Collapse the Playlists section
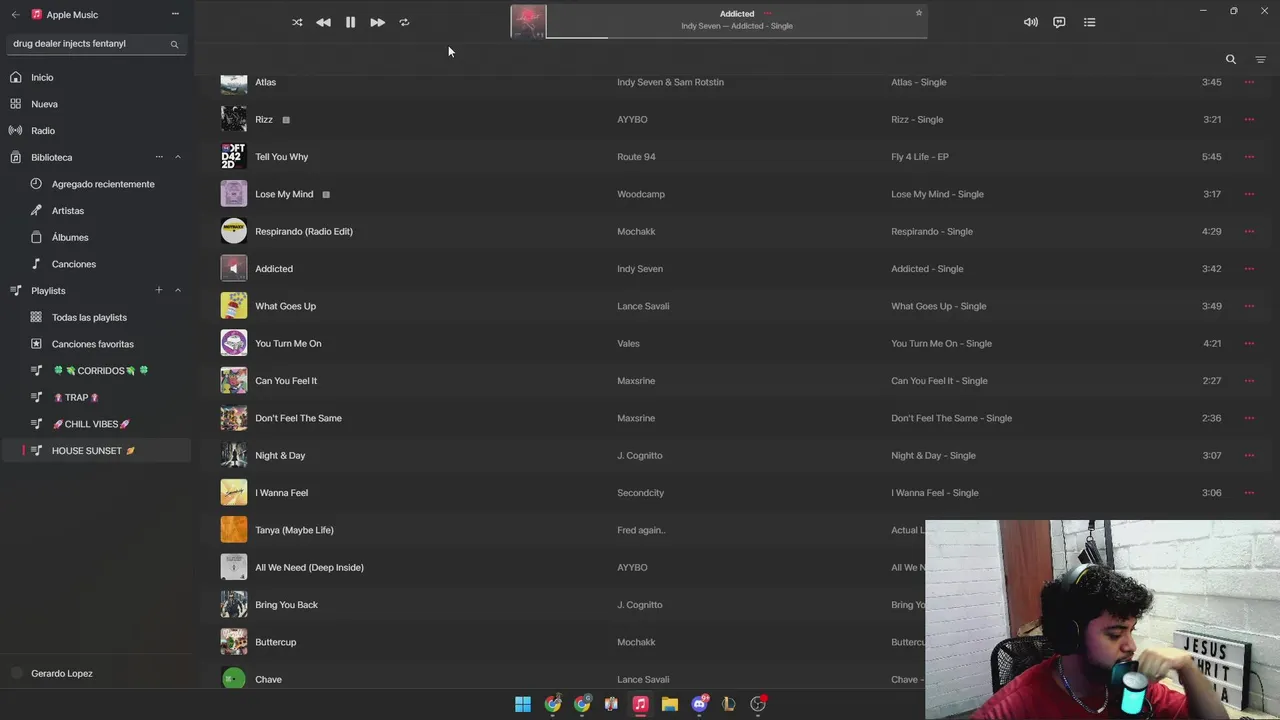The image size is (1280, 720). (178, 290)
